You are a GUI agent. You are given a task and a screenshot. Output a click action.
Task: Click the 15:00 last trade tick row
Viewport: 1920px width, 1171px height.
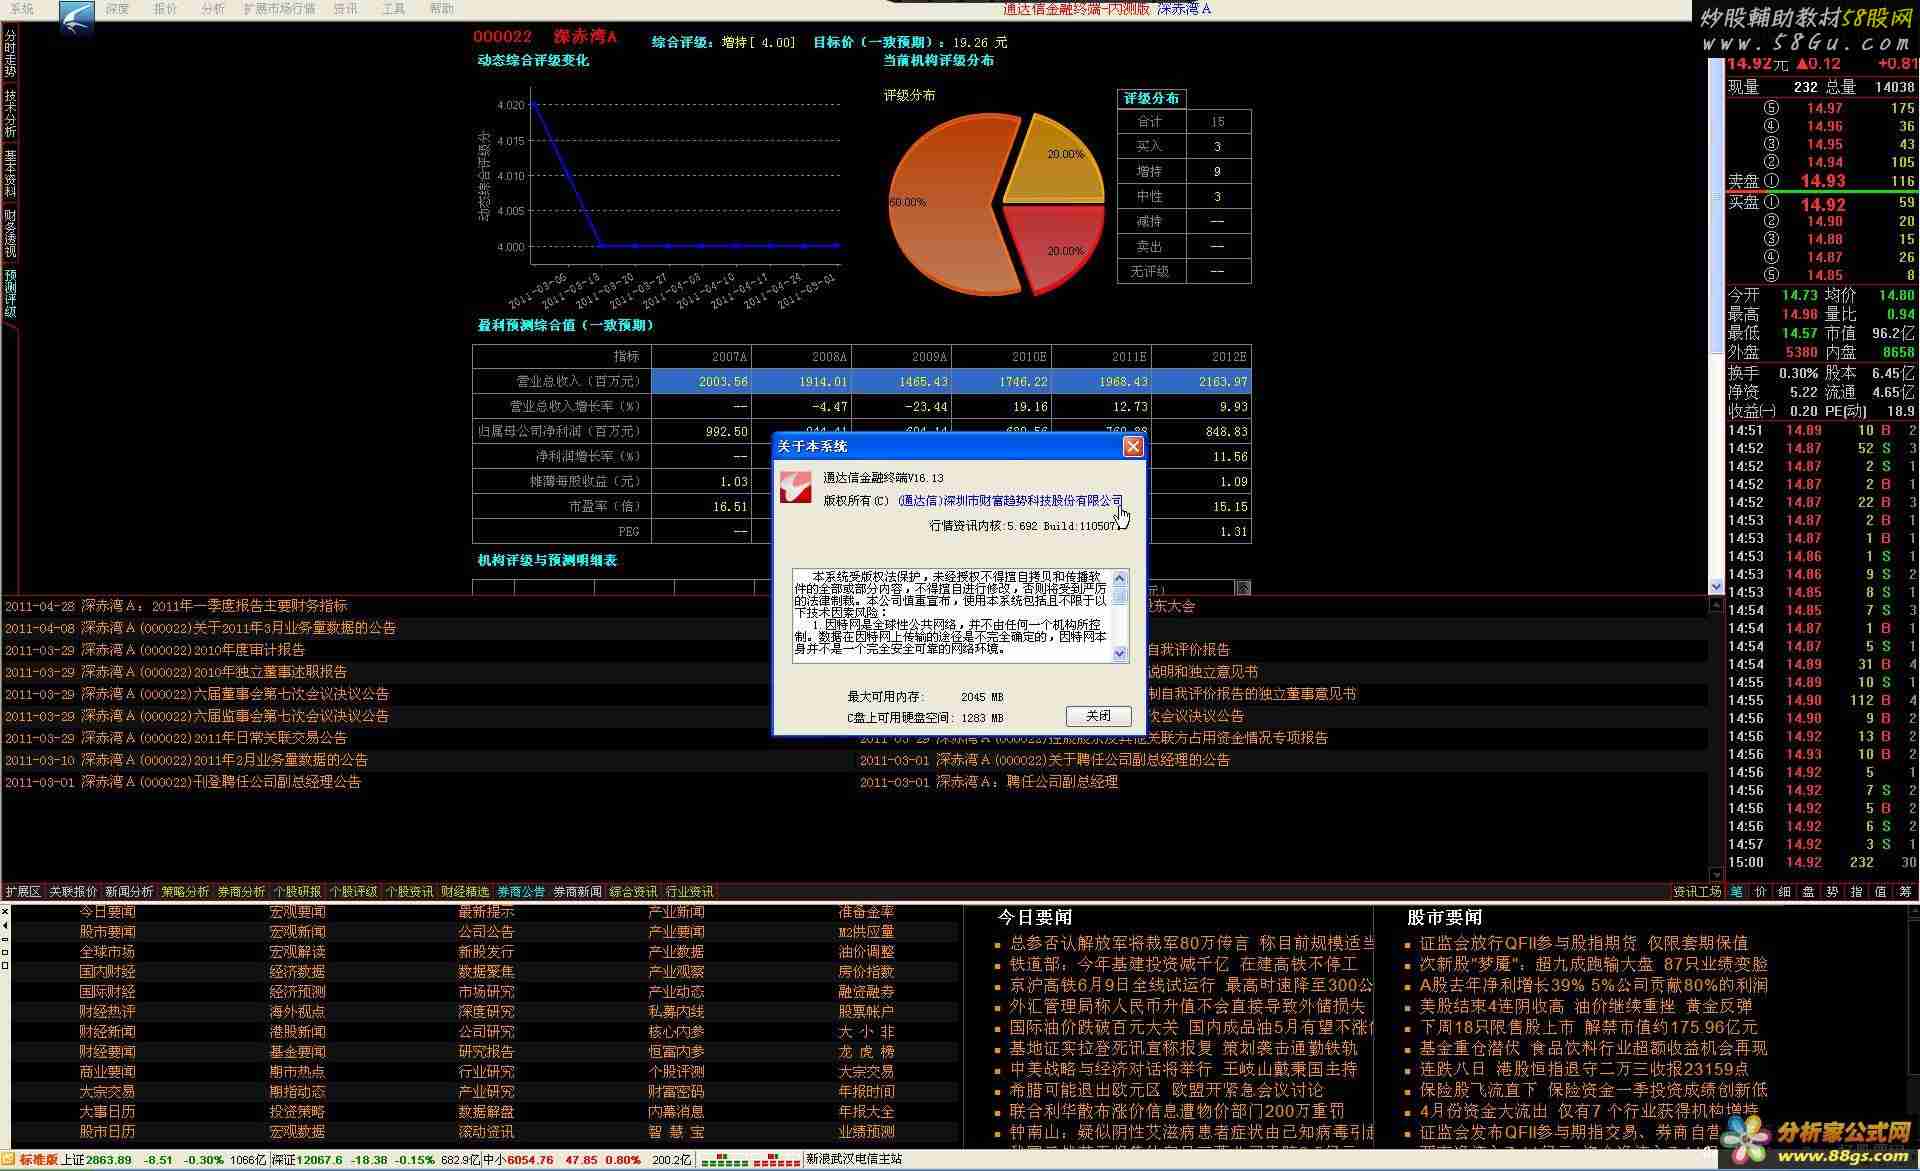pos(1822,862)
